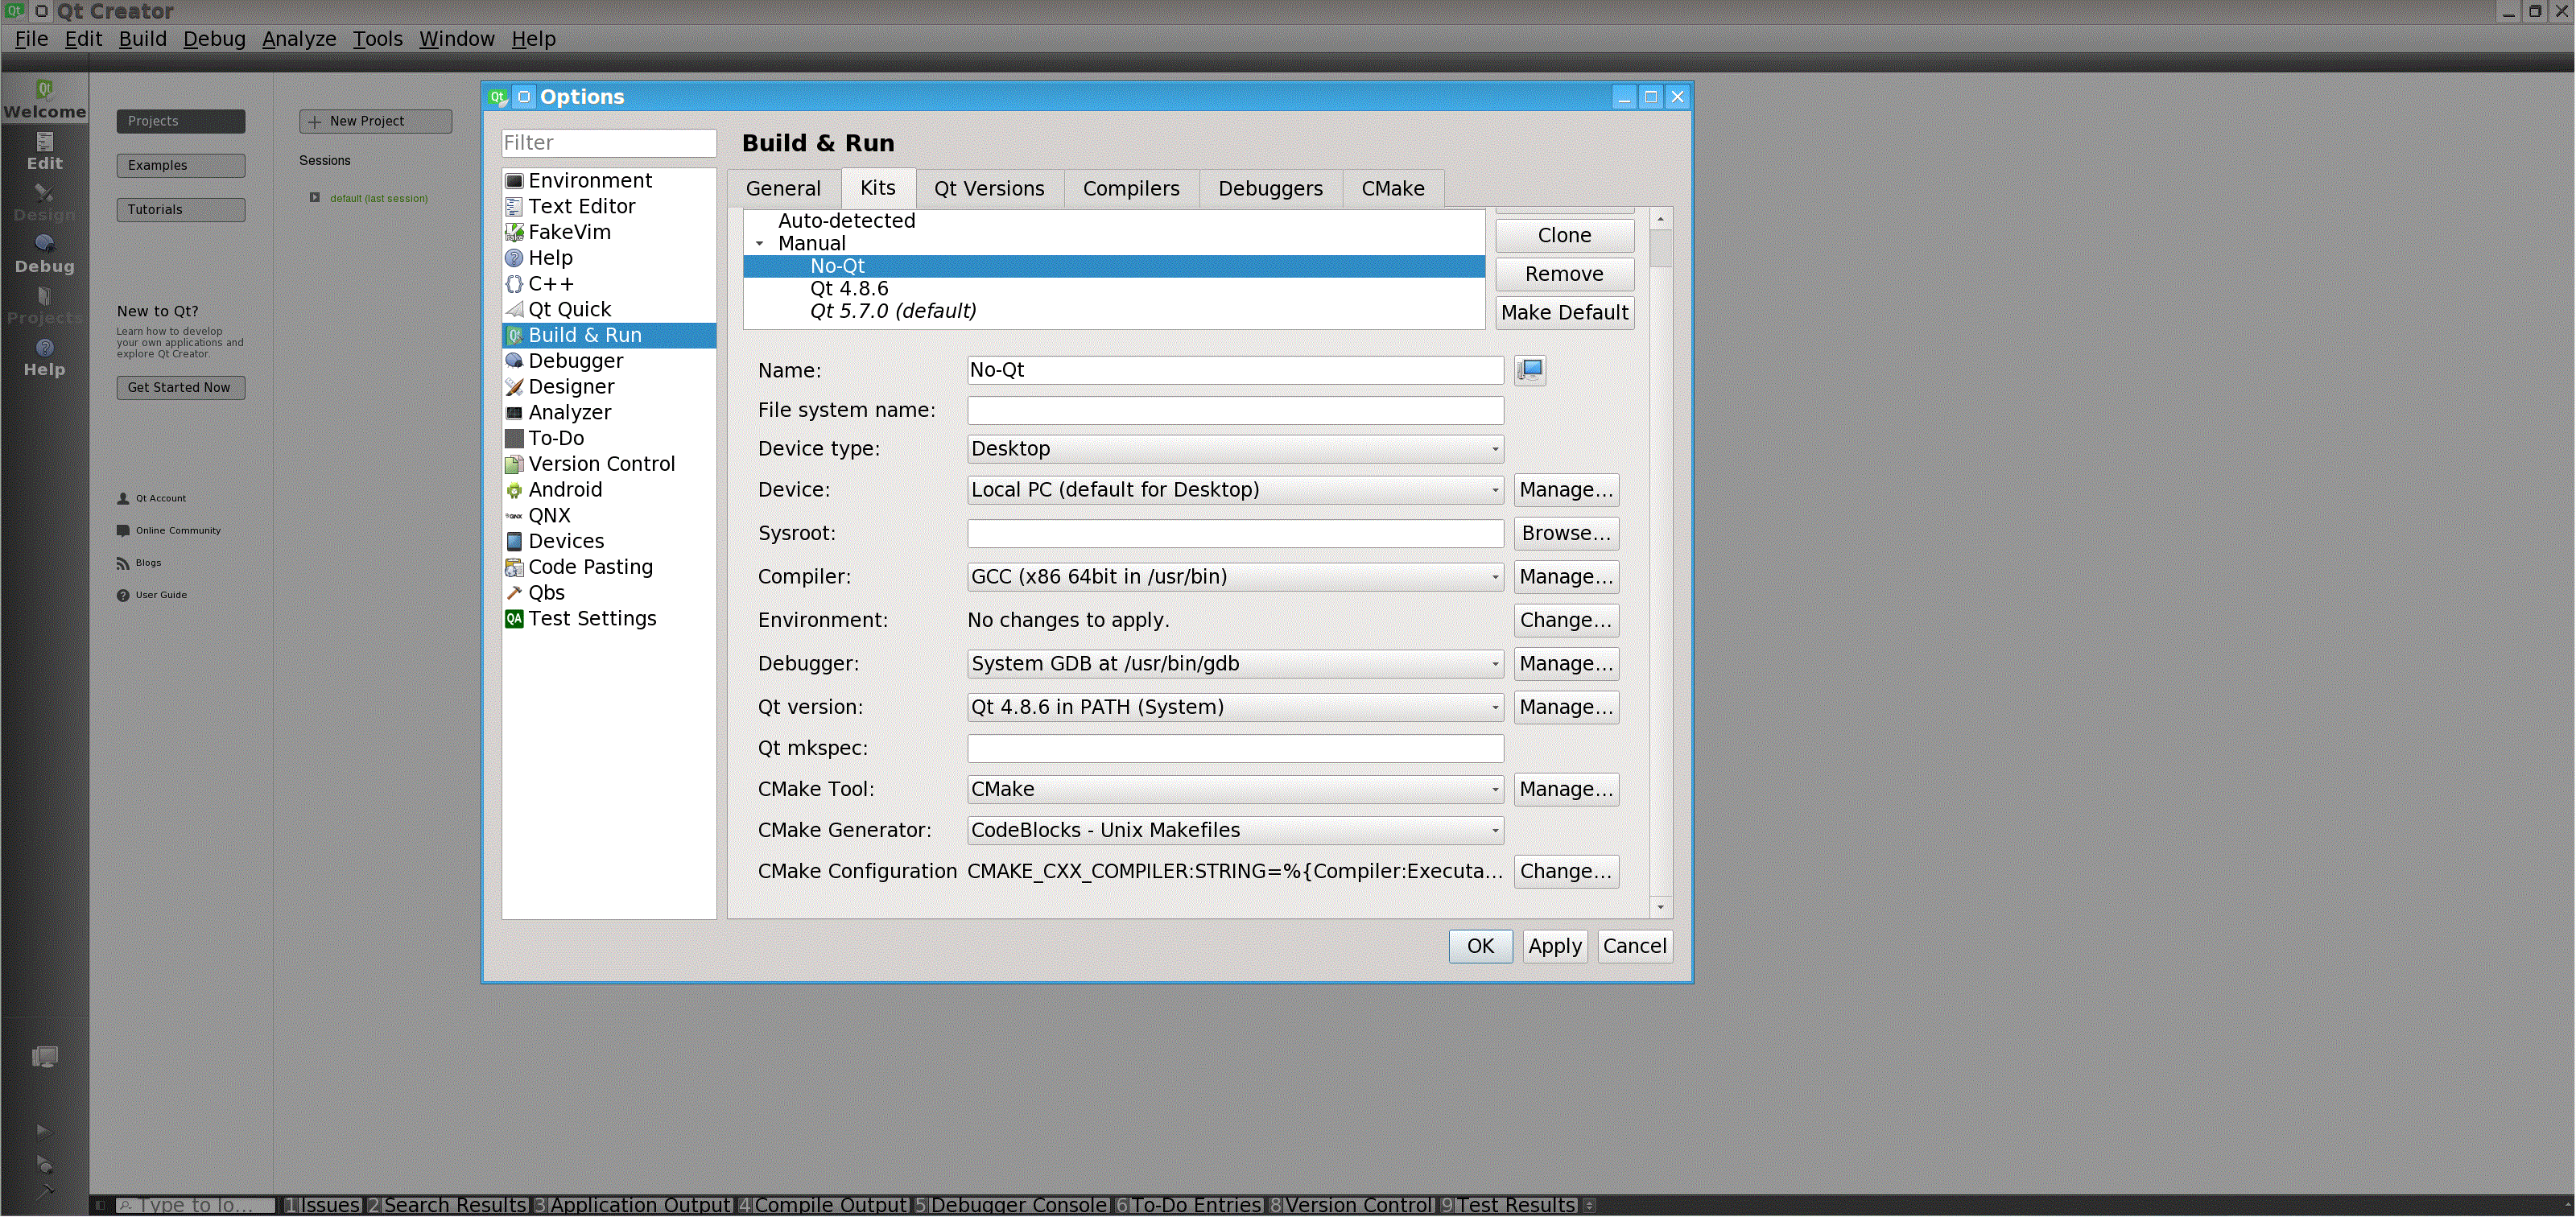2576x1217 pixels.
Task: Switch to the Debuggers tab
Action: pos(1270,189)
